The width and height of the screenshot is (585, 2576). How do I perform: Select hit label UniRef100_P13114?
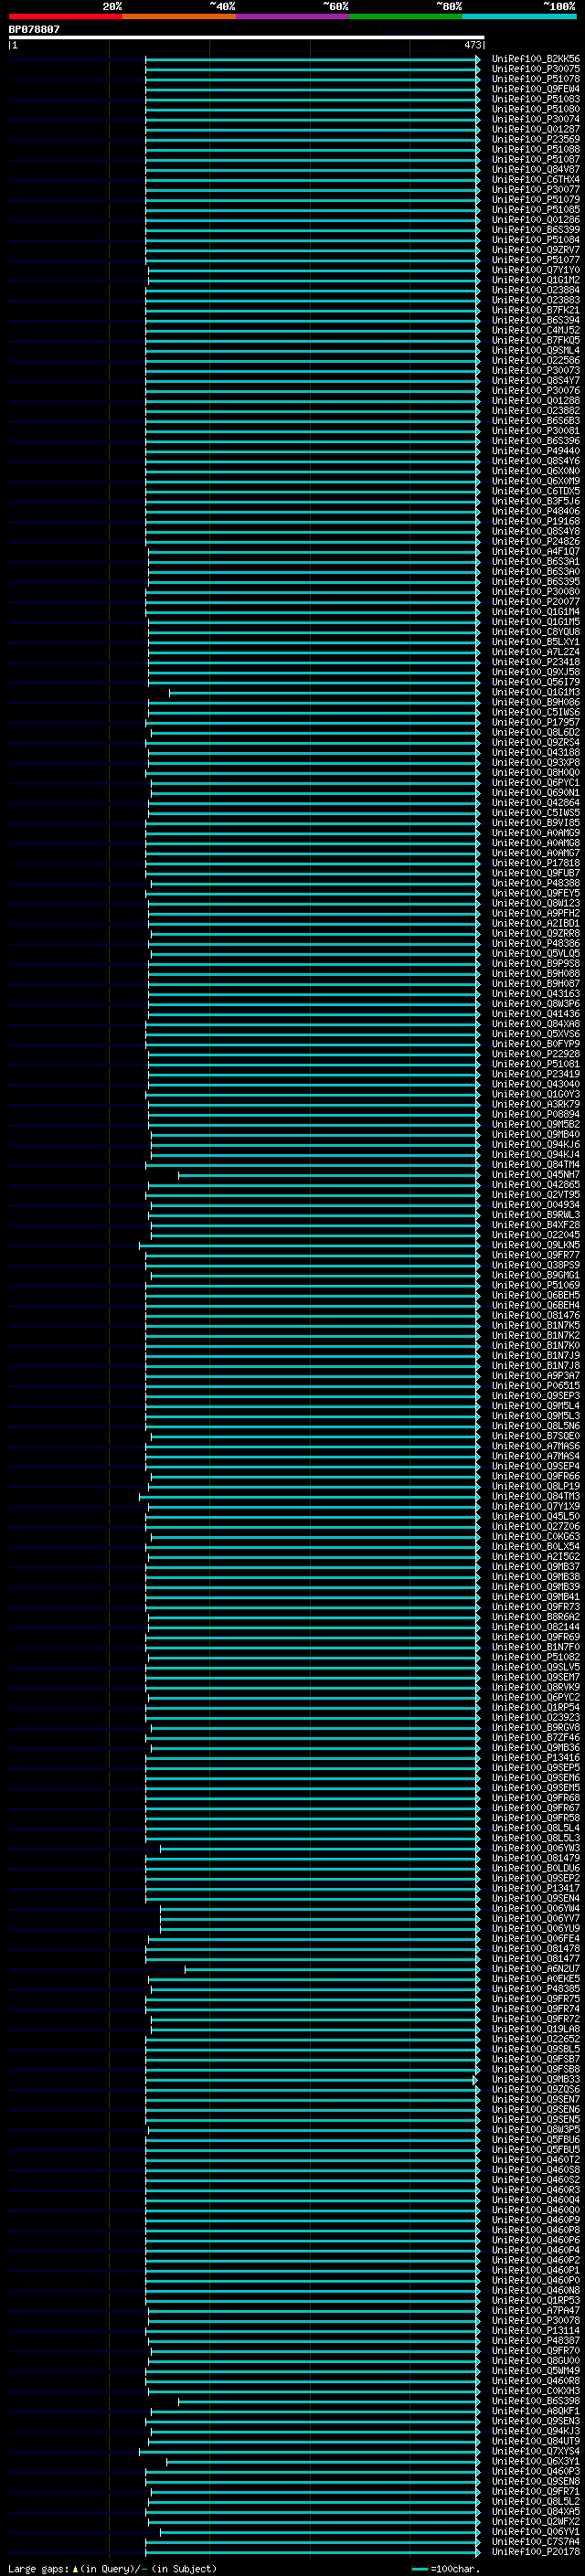pyautogui.click(x=535, y=2331)
